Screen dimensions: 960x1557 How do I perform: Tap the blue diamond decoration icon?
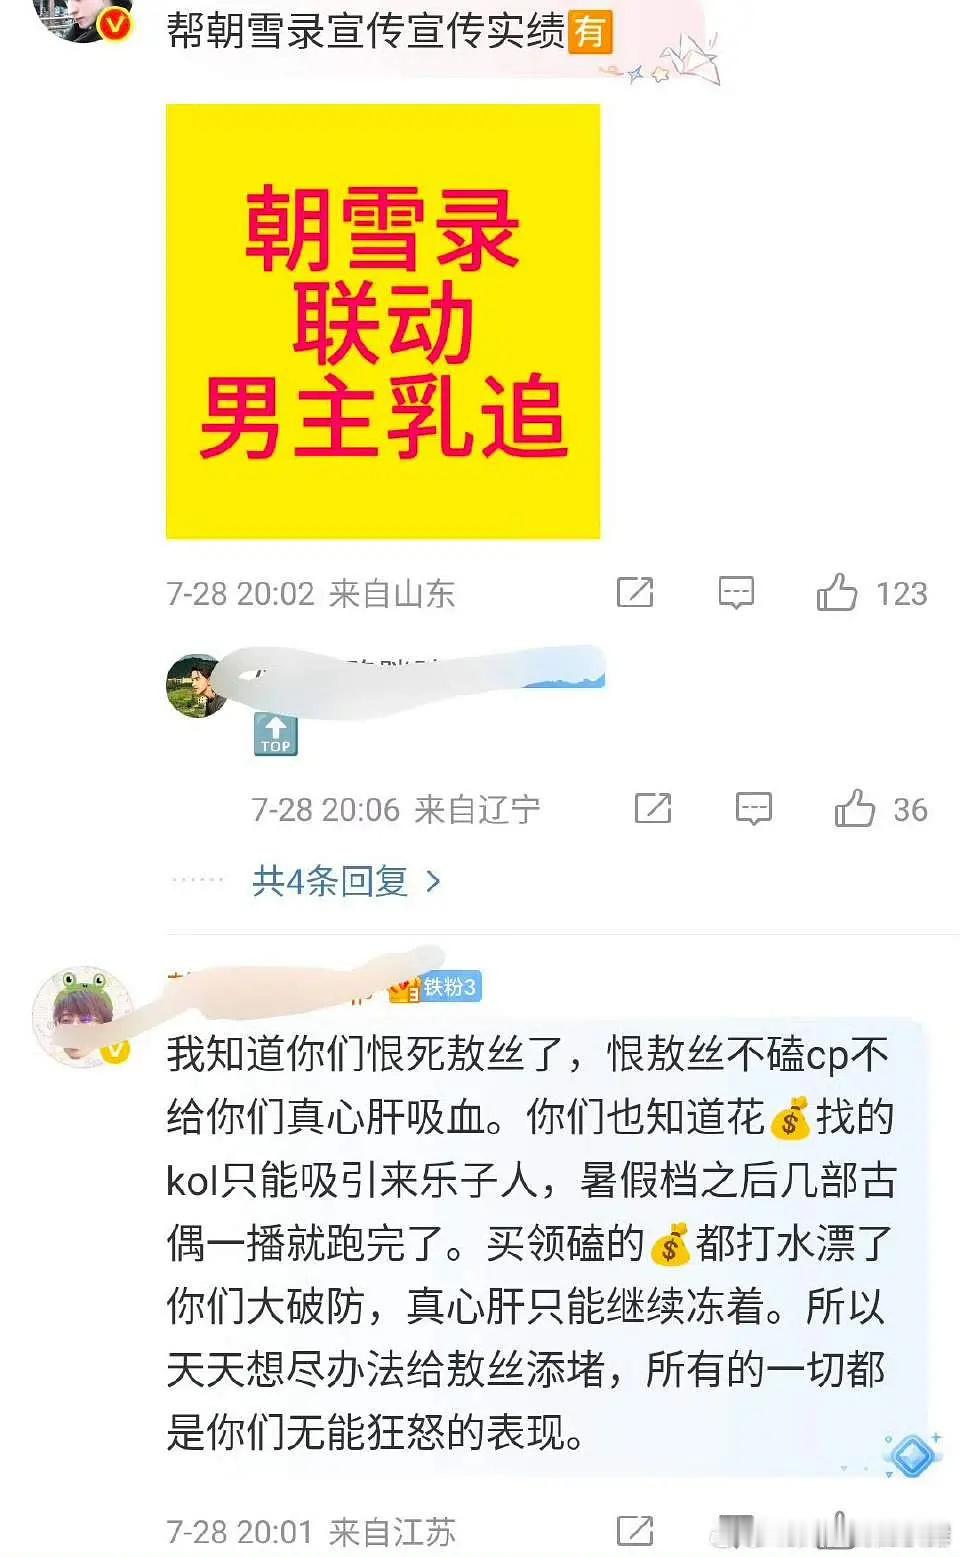(x=912, y=1455)
